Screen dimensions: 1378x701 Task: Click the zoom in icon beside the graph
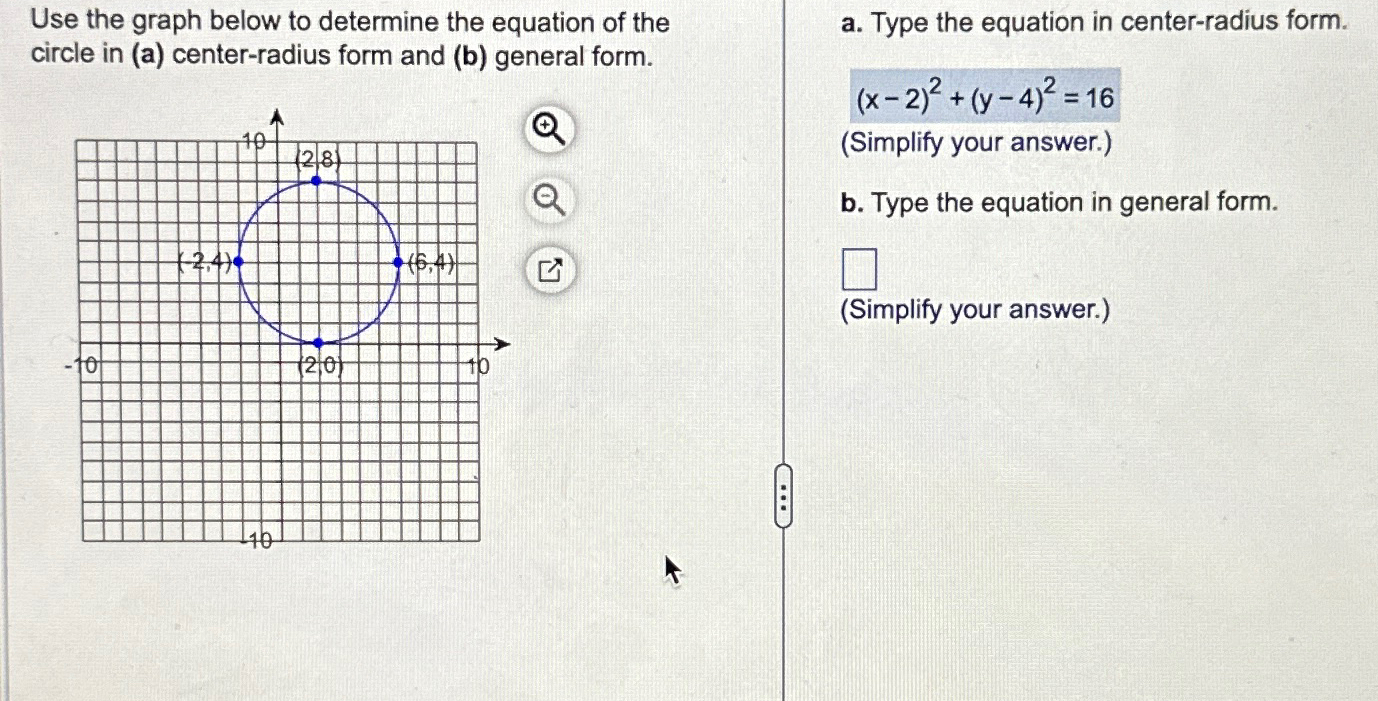point(548,131)
